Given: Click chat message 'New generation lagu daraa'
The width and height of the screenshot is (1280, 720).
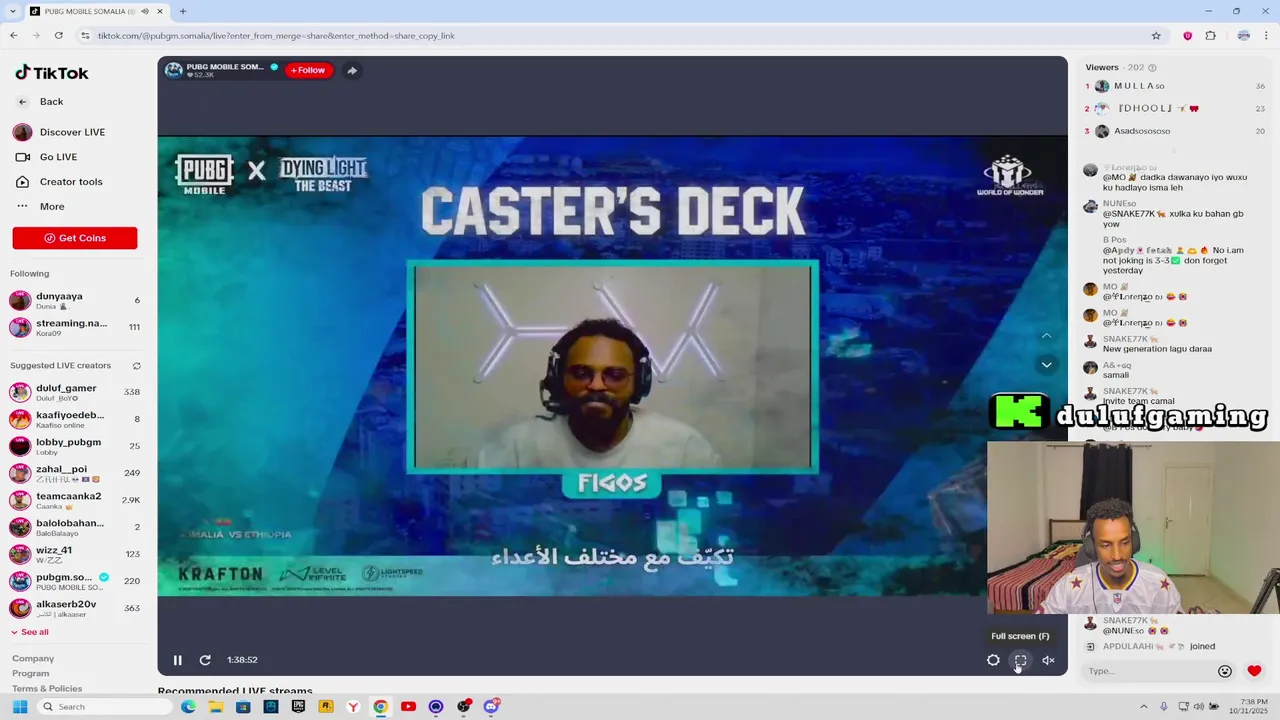Looking at the screenshot, I should pyautogui.click(x=1157, y=349).
